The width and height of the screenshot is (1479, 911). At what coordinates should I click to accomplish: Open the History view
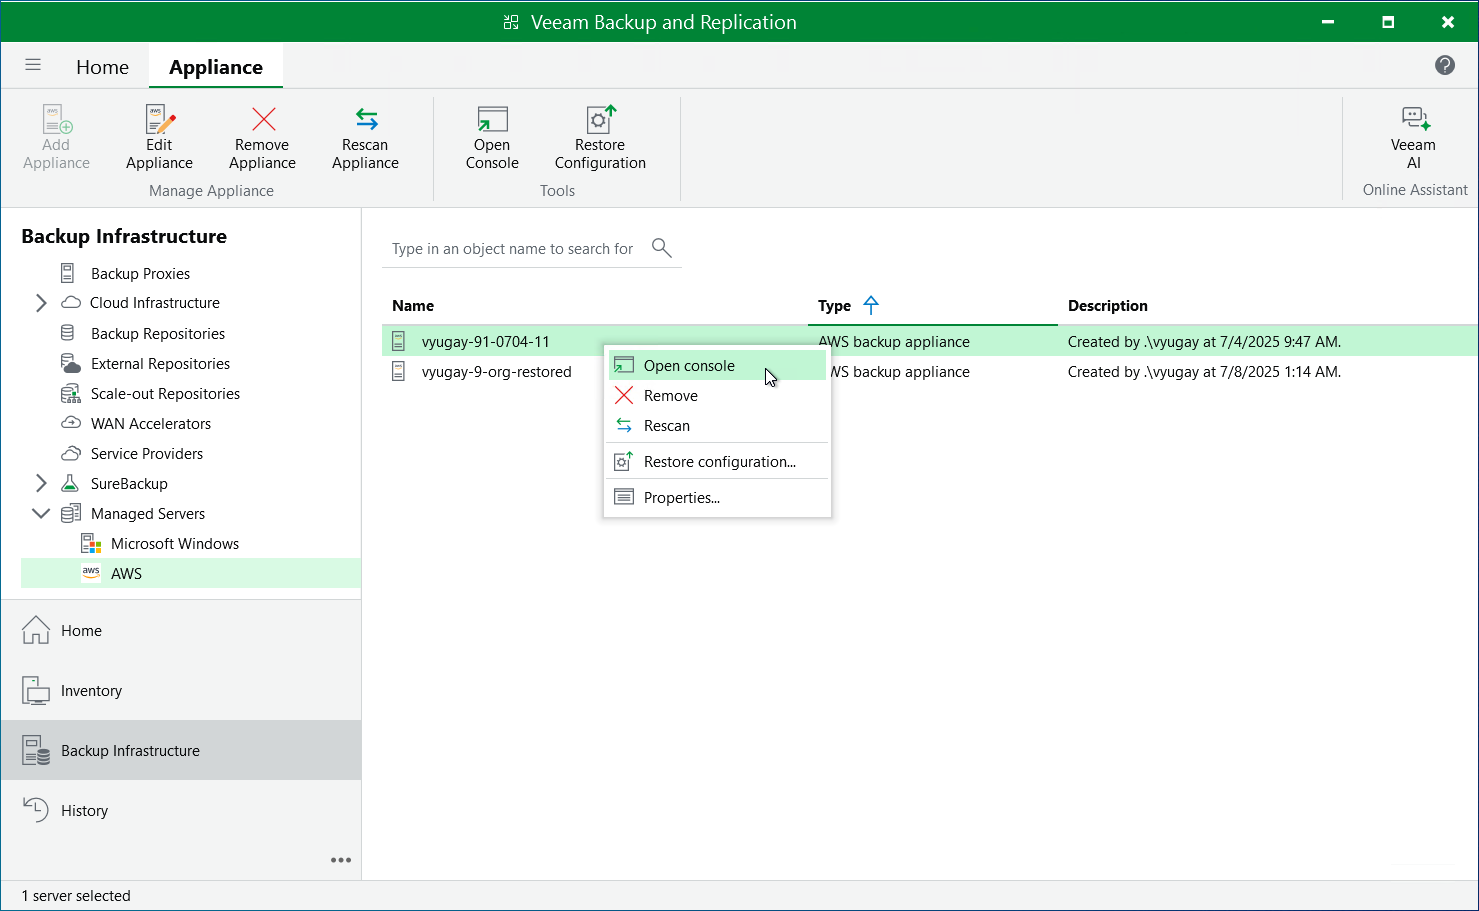coord(84,811)
